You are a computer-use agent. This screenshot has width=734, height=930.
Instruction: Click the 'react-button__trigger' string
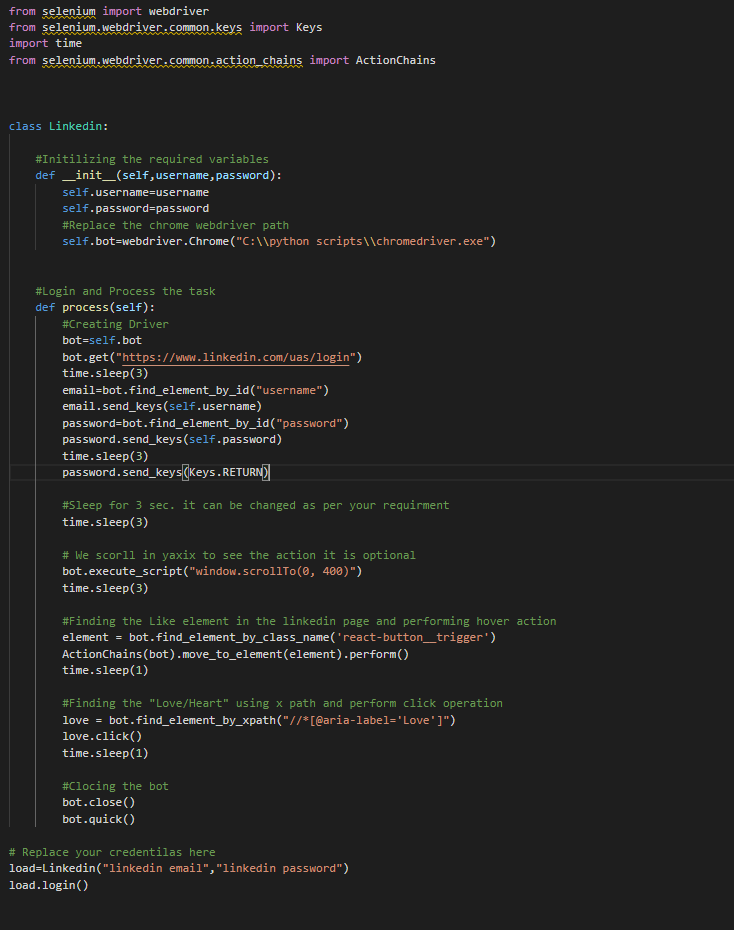click(x=412, y=637)
